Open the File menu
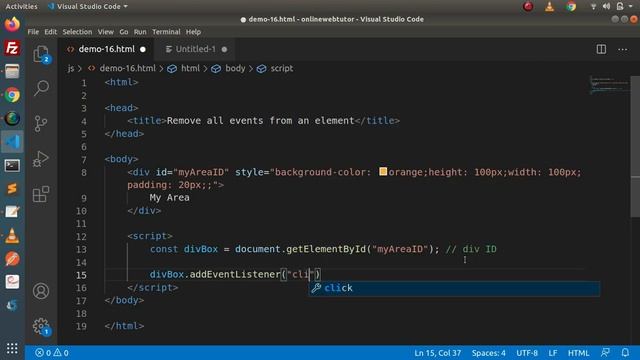Image resolution: width=640 pixels, height=360 pixels. coord(33,32)
